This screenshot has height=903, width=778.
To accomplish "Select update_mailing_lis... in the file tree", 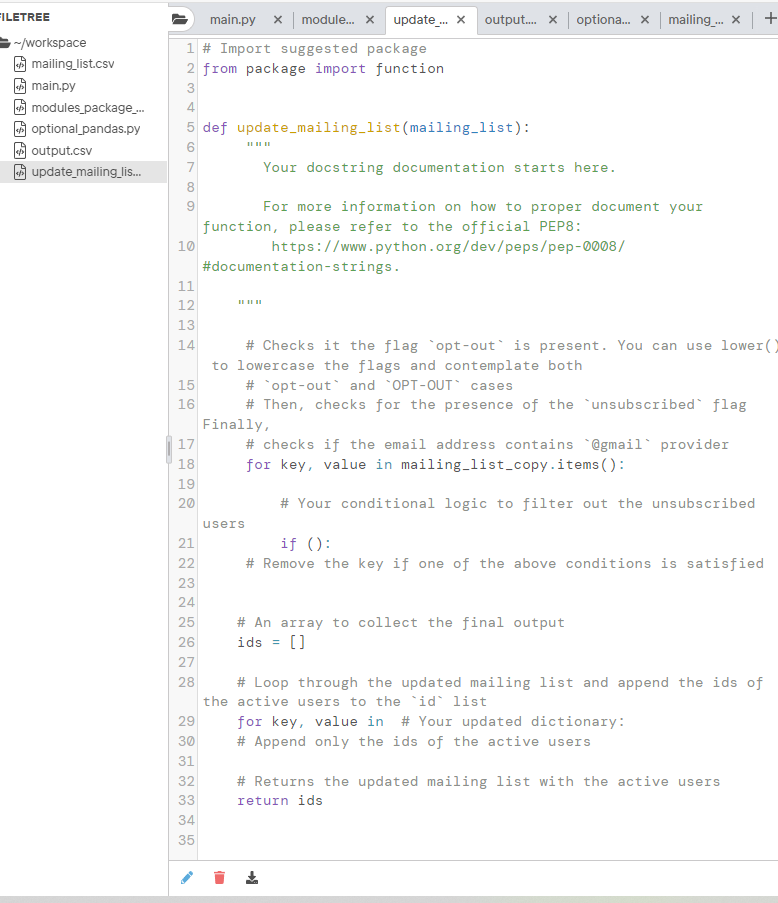I will pyautogui.click(x=86, y=172).
